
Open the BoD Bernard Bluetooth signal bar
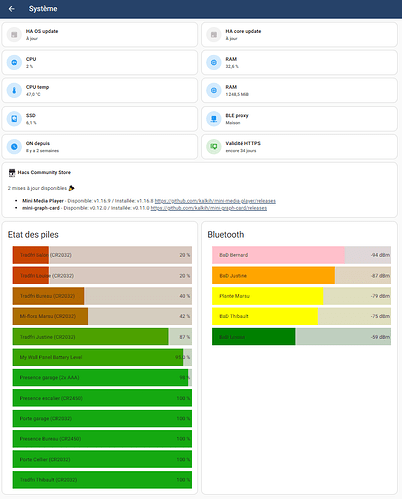(x=301, y=255)
